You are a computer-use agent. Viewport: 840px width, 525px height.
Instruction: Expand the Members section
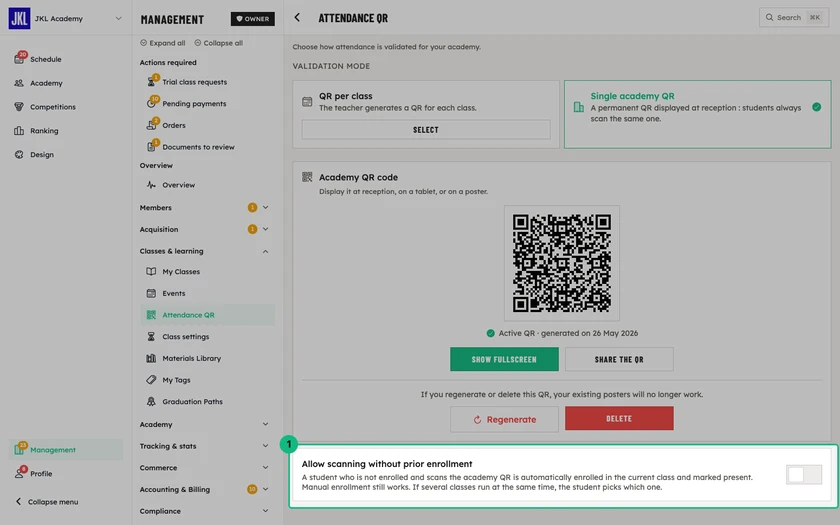265,207
